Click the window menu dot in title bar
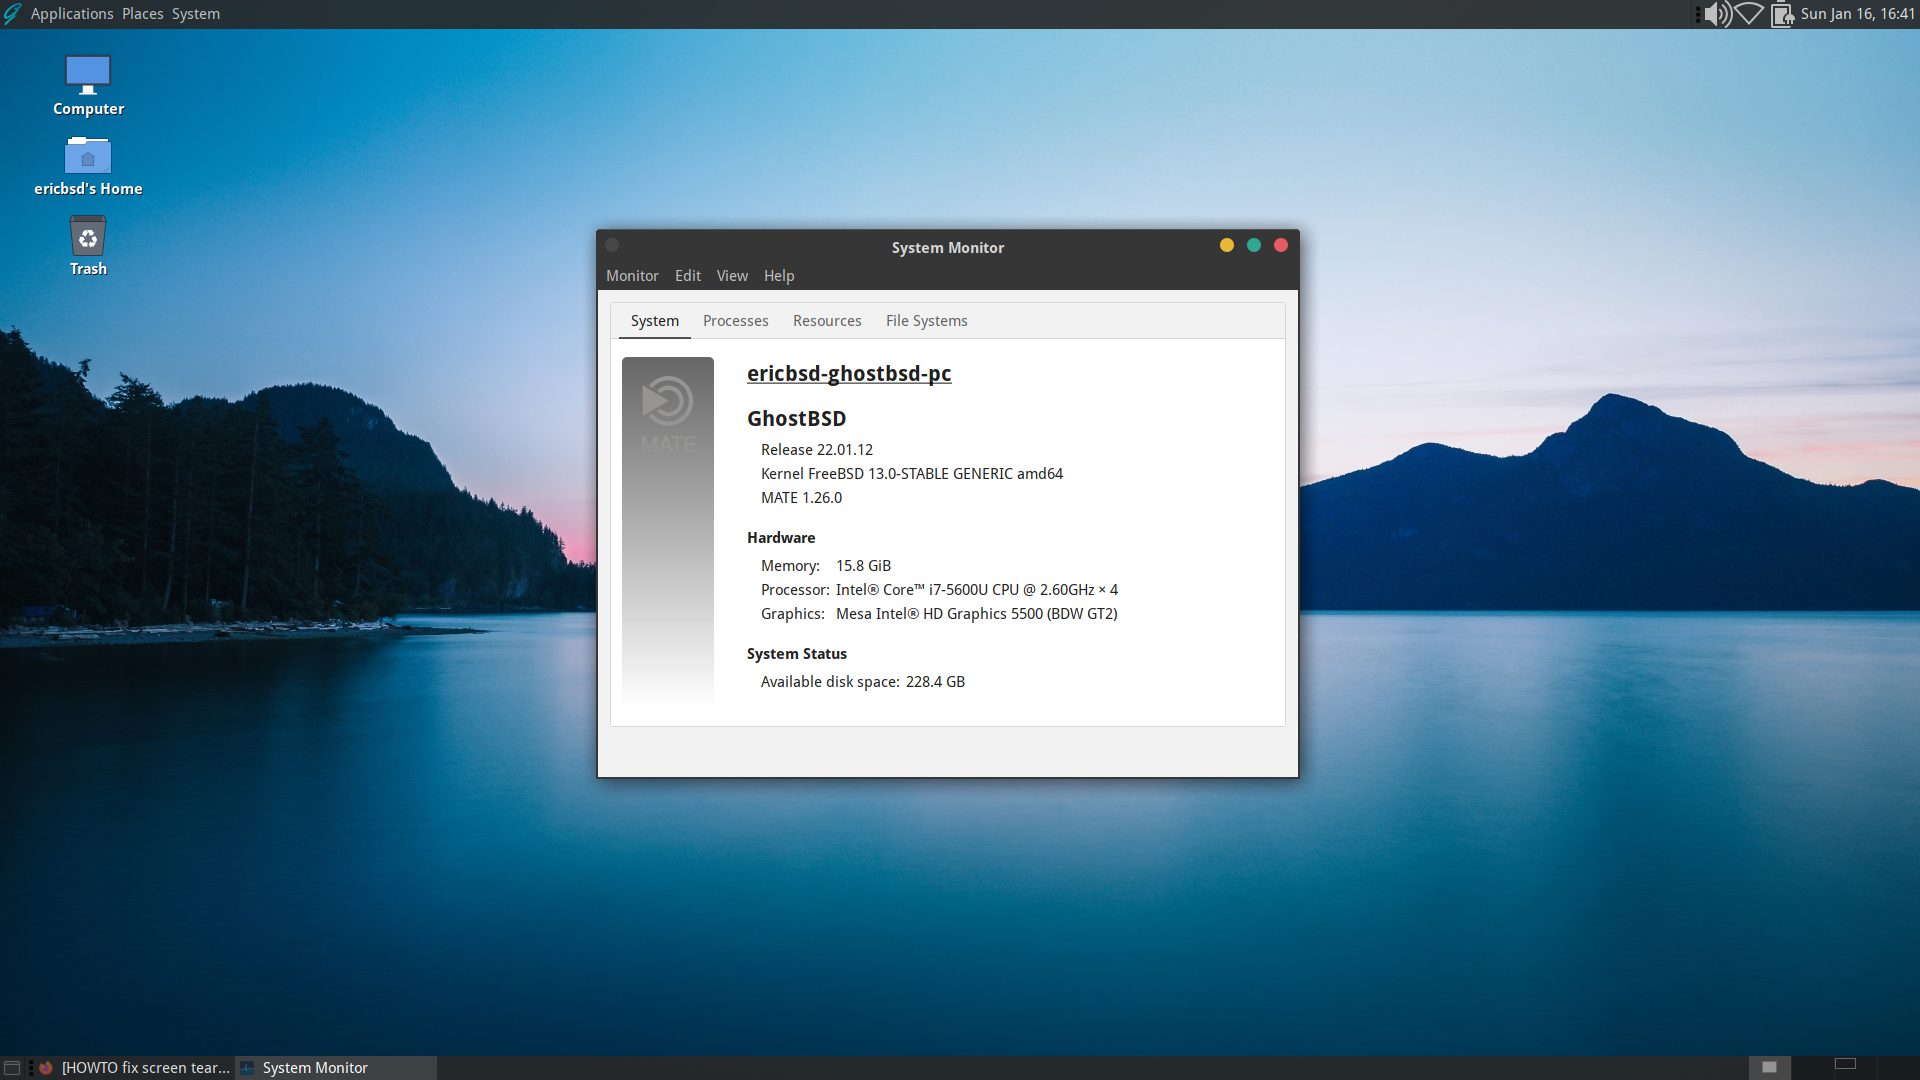Screen dimensions: 1920x1080 coord(612,246)
